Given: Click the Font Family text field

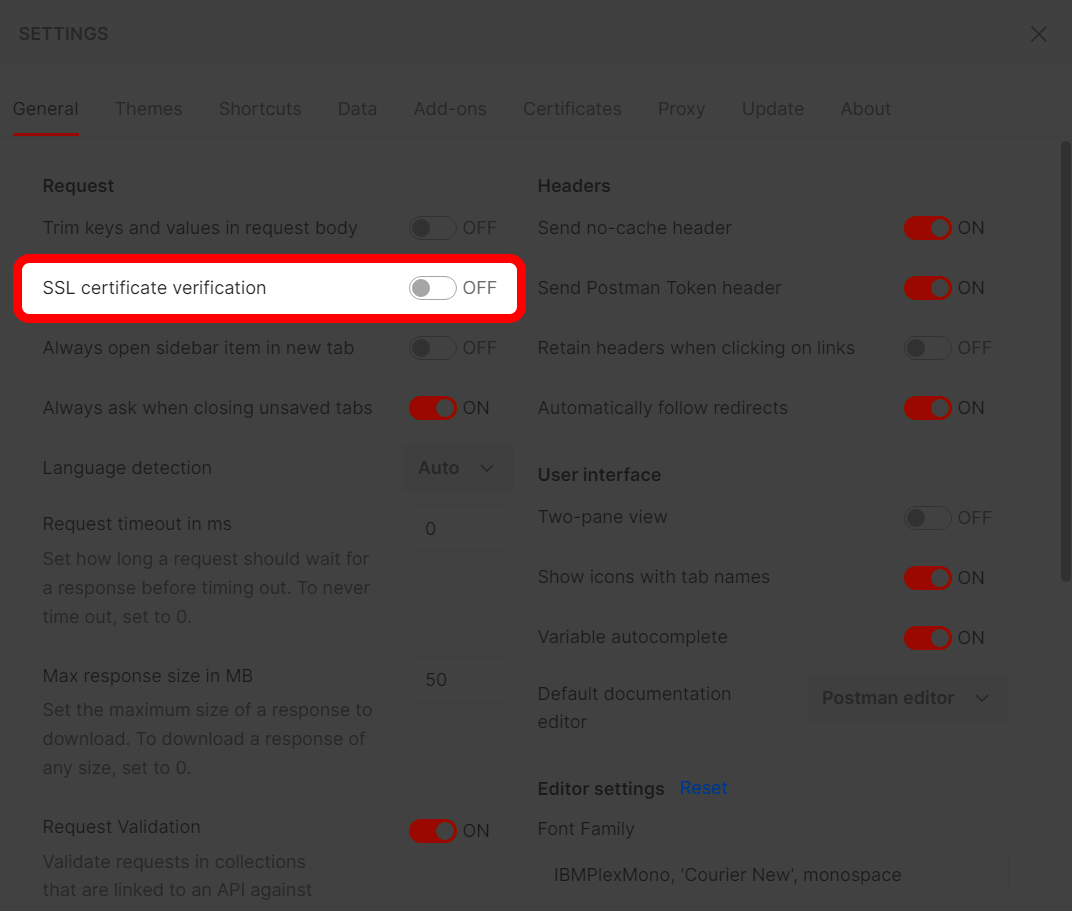Looking at the screenshot, I should (772, 875).
